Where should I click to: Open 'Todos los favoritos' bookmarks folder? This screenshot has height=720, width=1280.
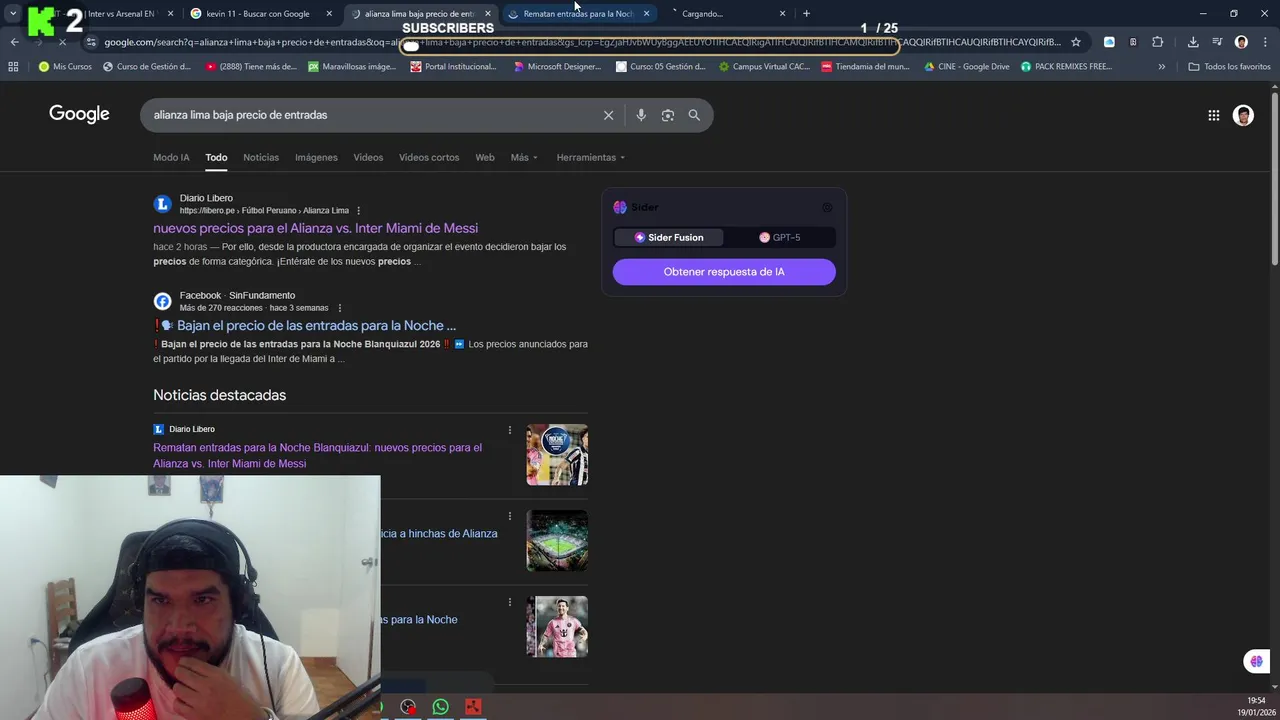click(x=1229, y=67)
